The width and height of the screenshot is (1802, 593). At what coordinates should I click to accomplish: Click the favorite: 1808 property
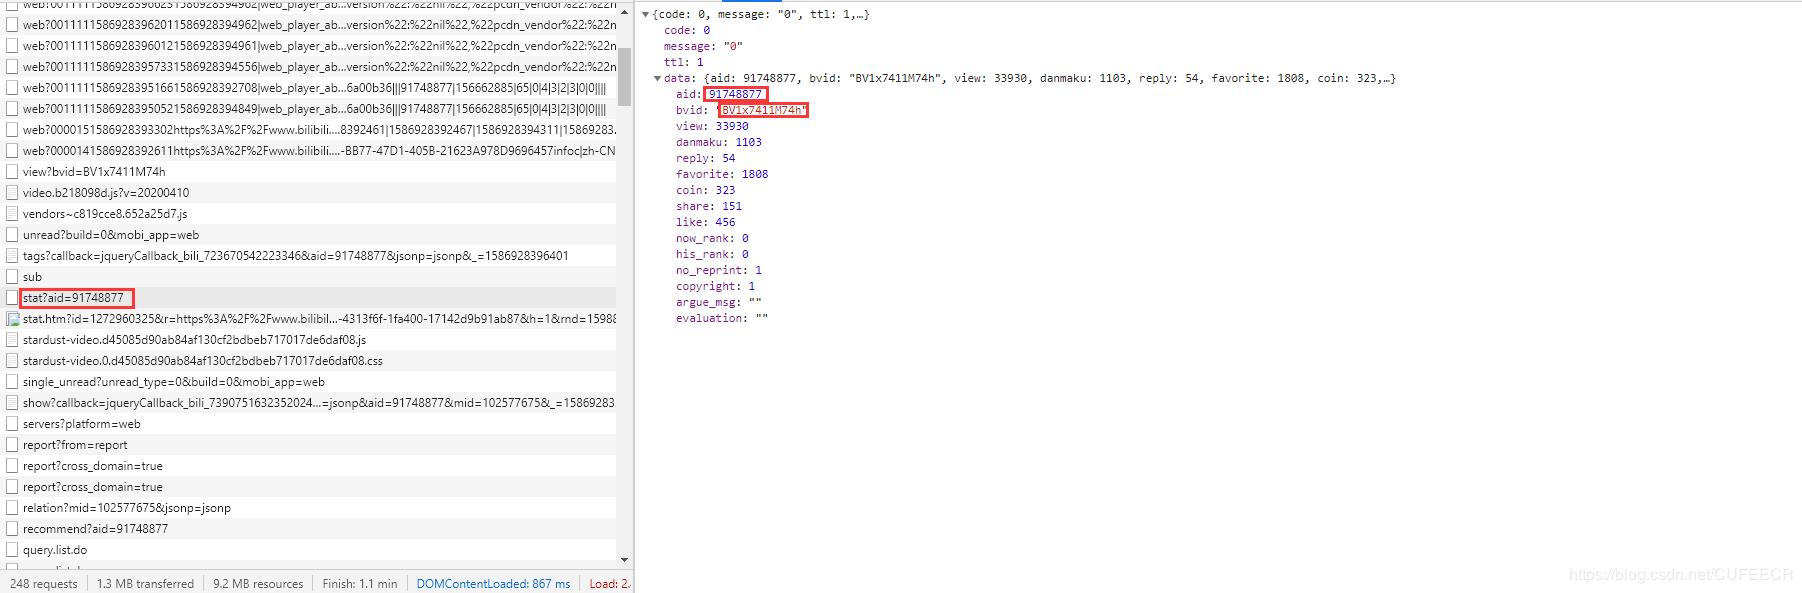722,174
